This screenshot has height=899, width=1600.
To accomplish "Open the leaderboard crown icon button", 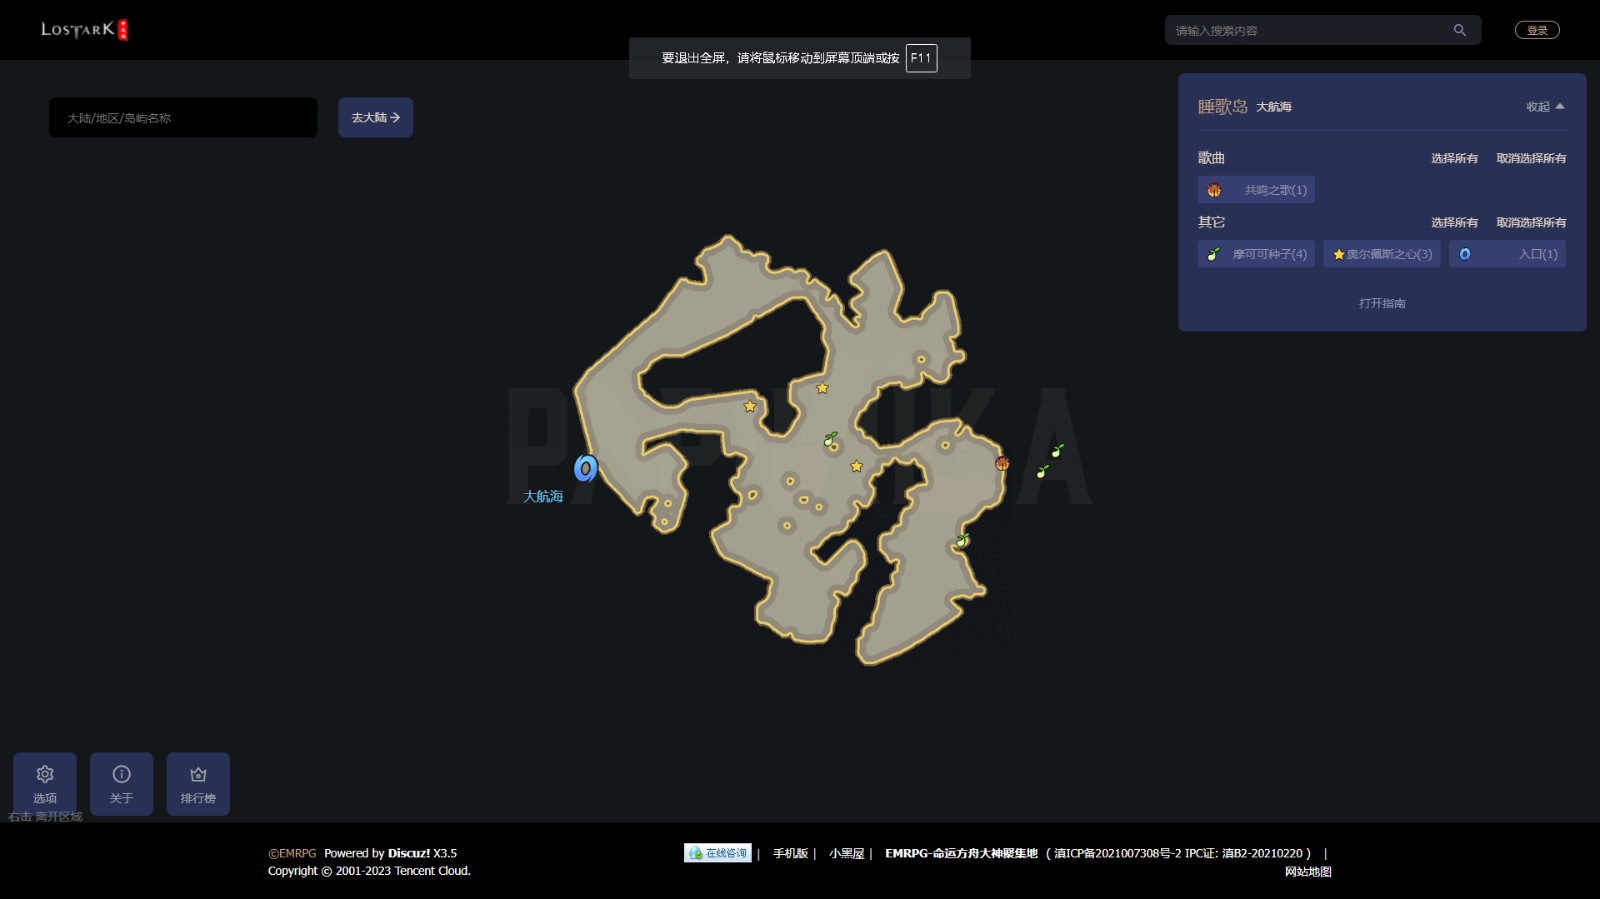I will (x=198, y=783).
